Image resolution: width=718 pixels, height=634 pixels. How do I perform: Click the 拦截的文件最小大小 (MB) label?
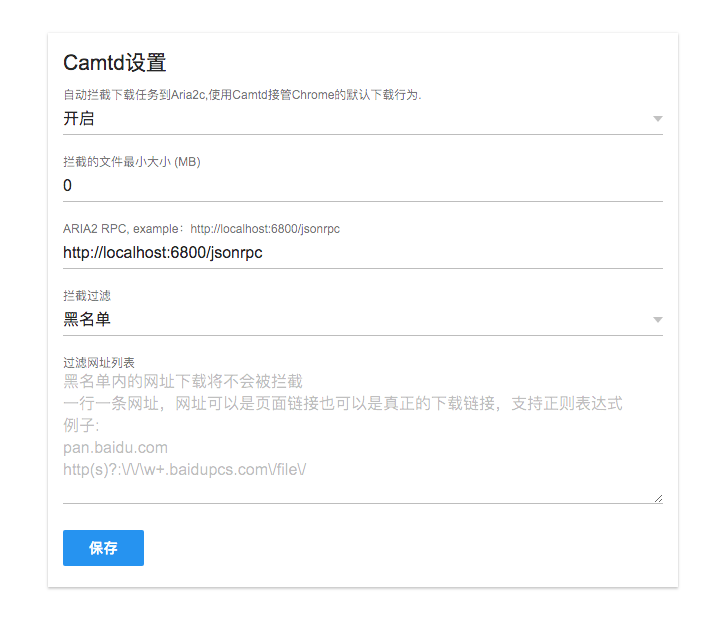(132, 162)
